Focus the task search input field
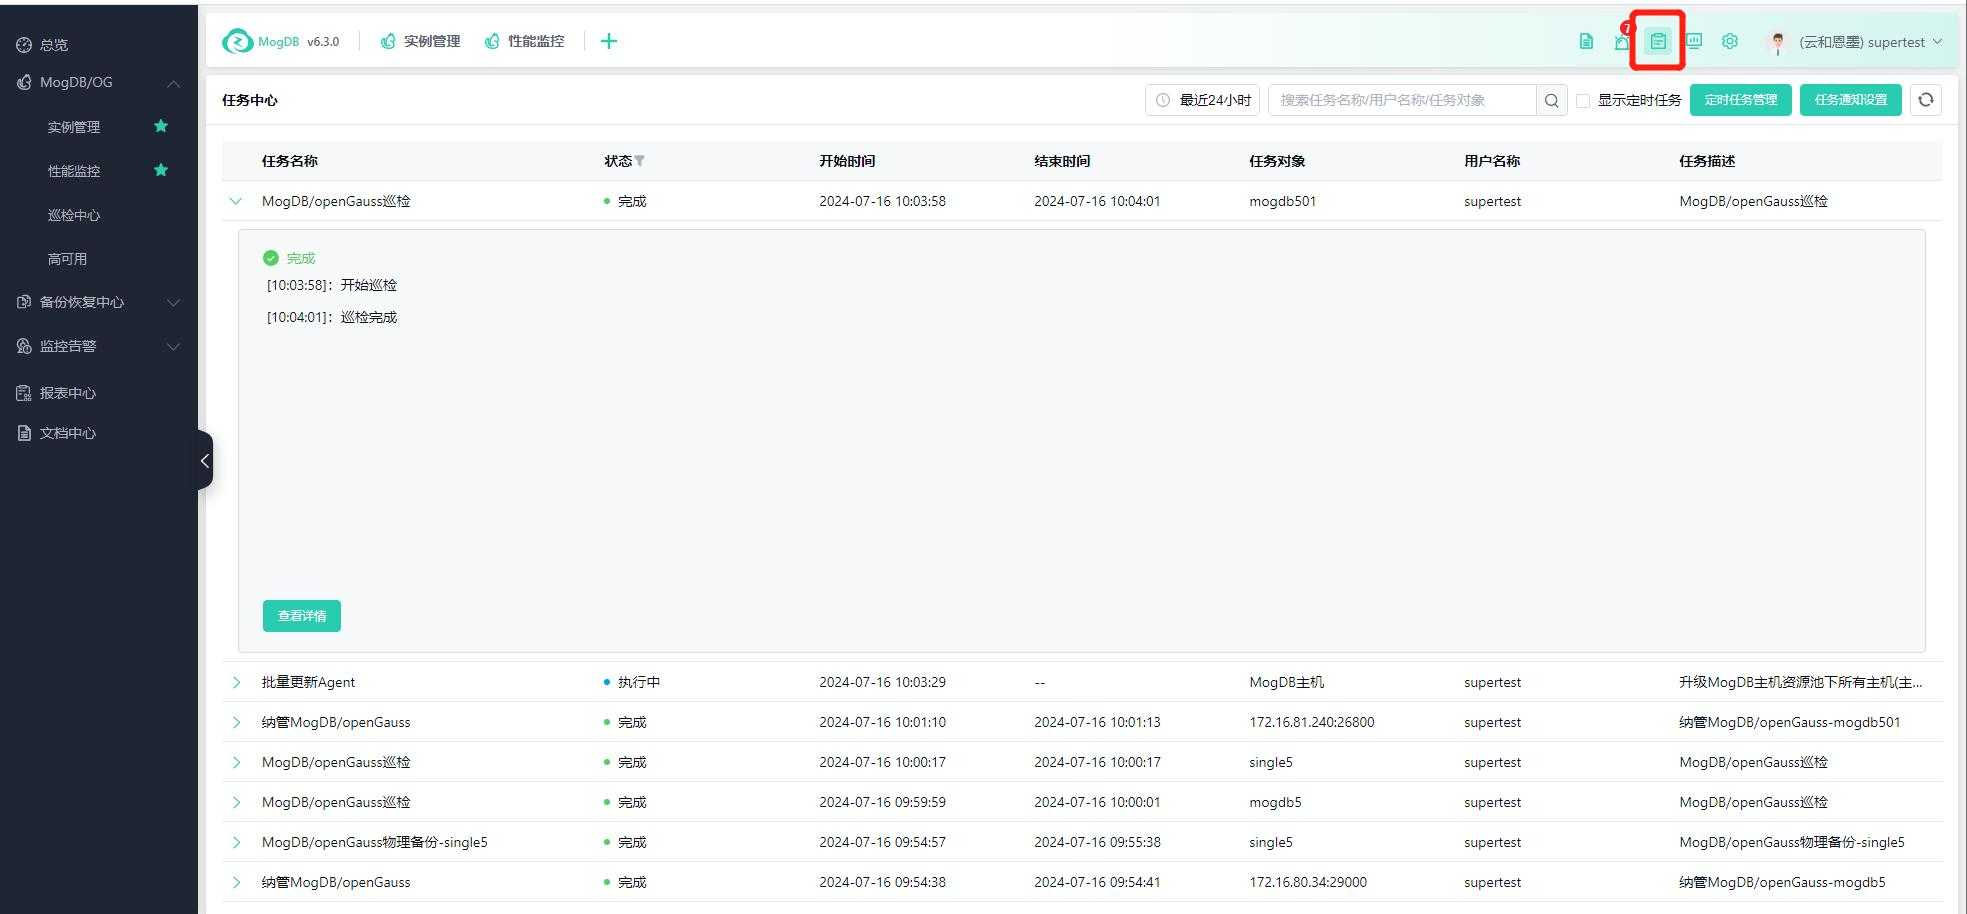The width and height of the screenshot is (1967, 914). coord(1402,100)
